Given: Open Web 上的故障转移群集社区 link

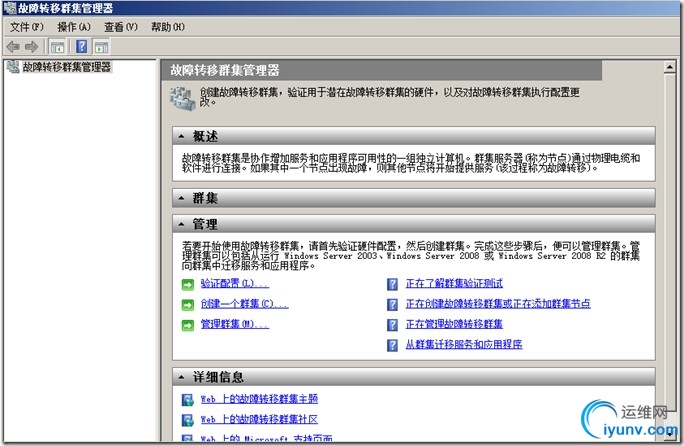Looking at the screenshot, I should [259, 419].
